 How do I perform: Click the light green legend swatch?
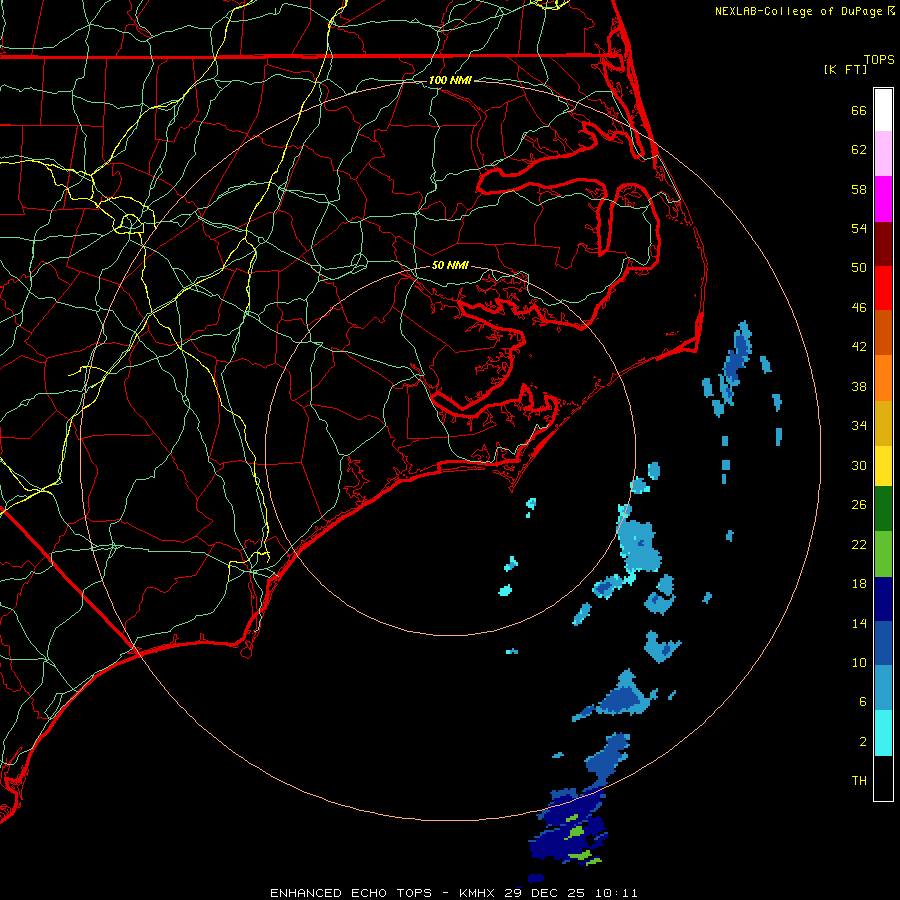coord(883,554)
